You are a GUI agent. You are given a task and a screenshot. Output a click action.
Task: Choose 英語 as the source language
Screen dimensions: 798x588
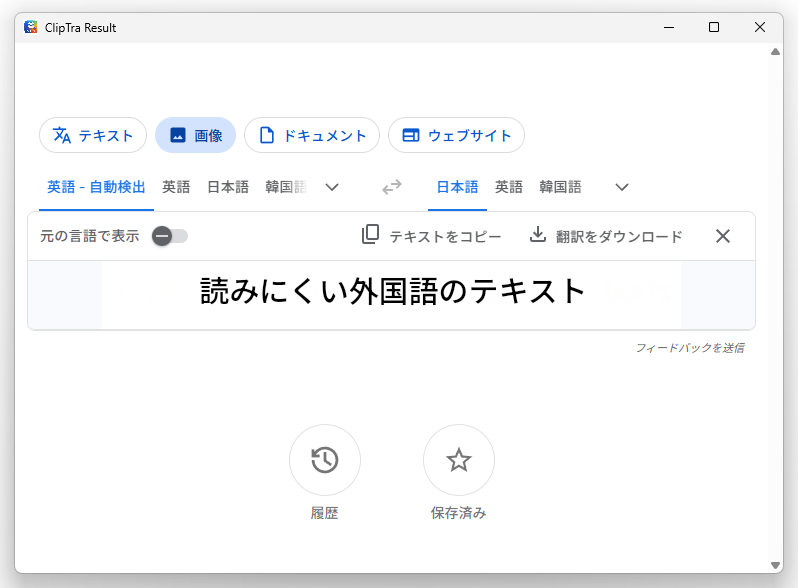(176, 187)
